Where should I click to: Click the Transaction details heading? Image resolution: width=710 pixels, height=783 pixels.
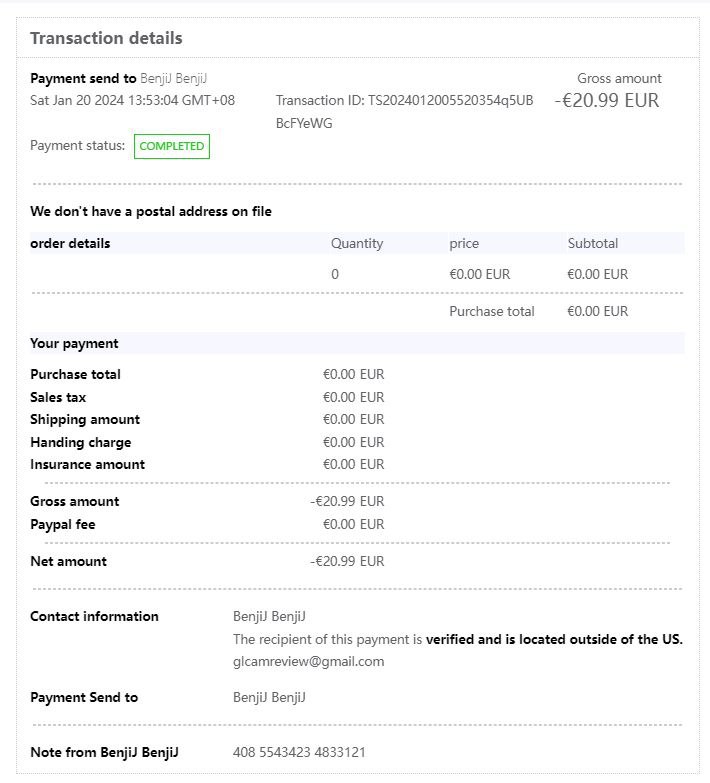[106, 39]
